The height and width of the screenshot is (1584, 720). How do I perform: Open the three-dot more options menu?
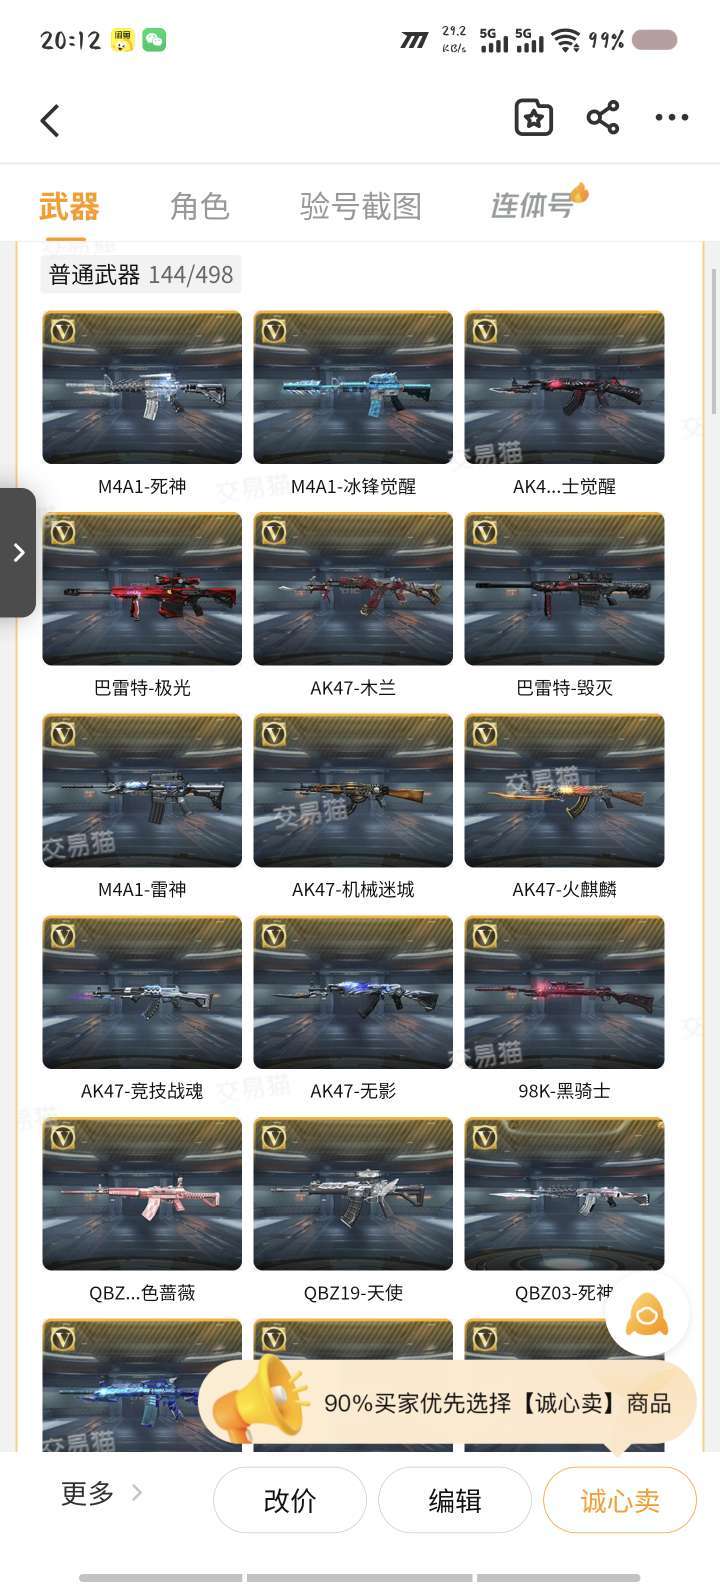(672, 118)
